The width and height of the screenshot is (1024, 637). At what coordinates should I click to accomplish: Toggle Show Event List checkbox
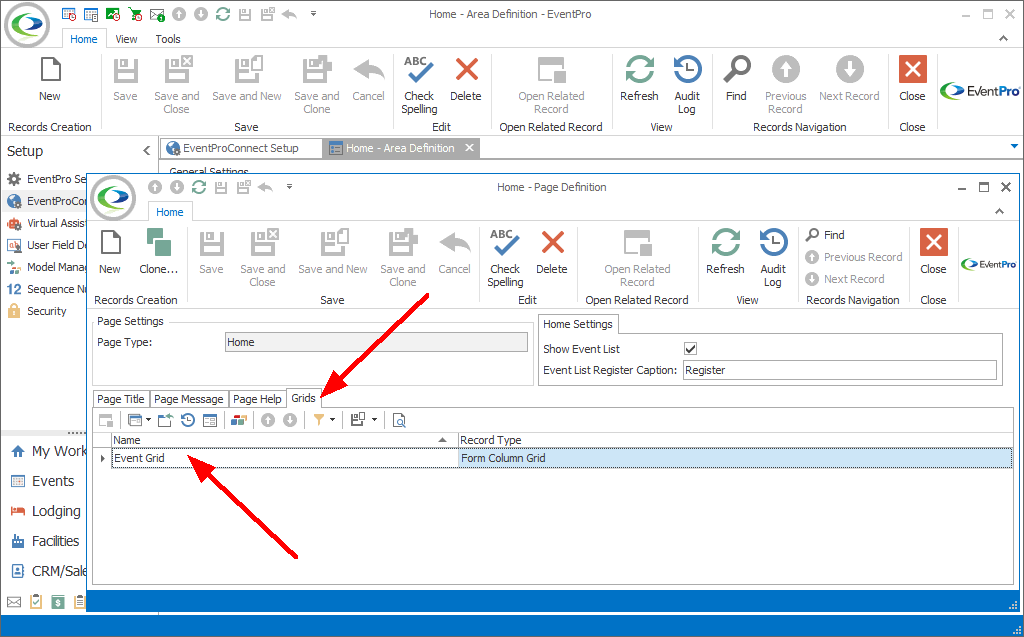(690, 349)
